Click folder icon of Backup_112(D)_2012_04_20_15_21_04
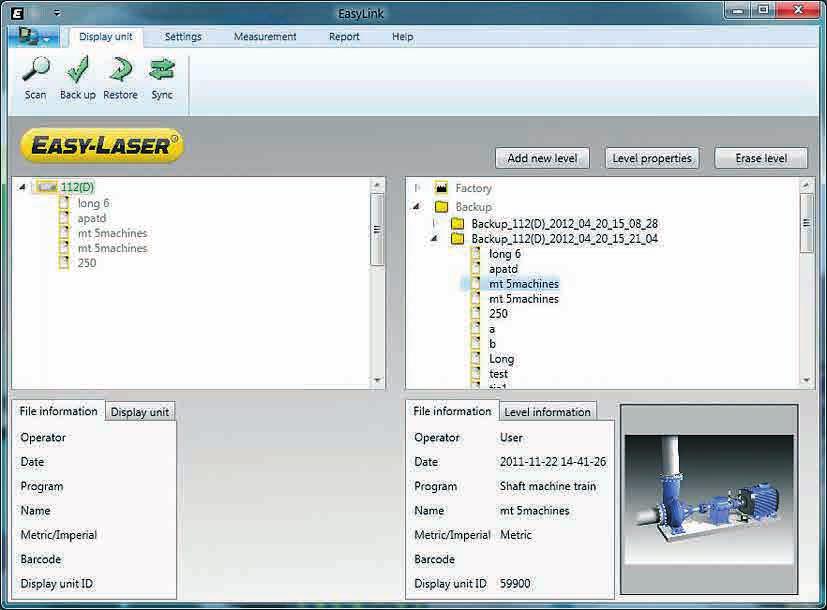The width and height of the screenshot is (827, 610). point(457,239)
